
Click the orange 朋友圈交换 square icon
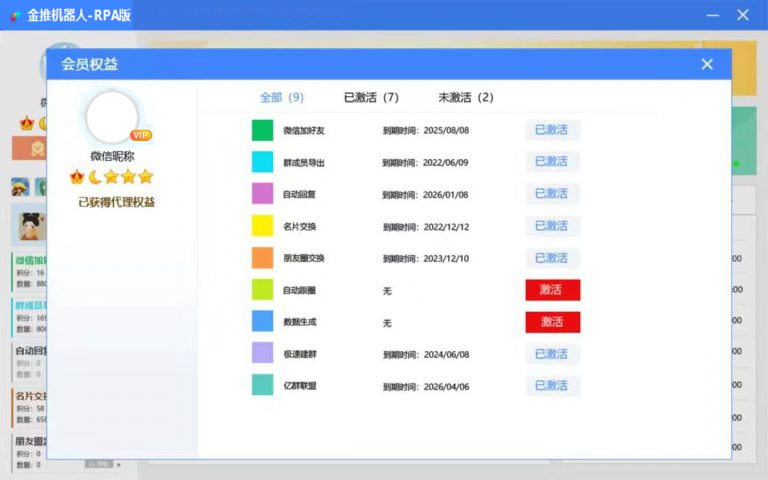pyautogui.click(x=263, y=258)
